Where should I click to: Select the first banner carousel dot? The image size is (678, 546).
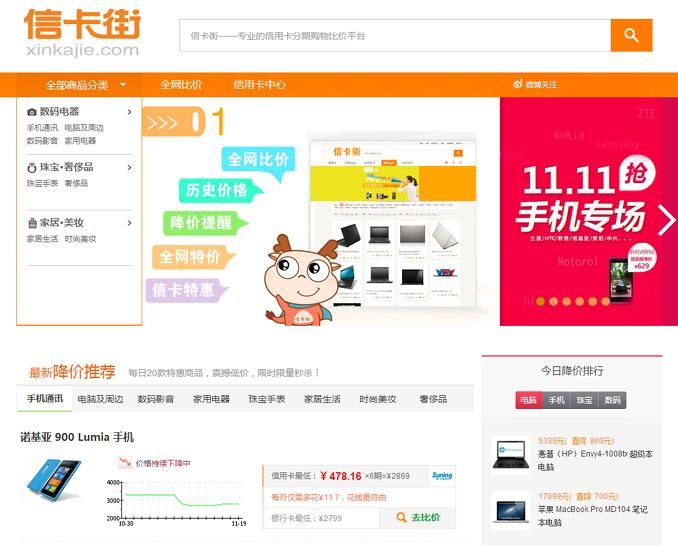540,301
